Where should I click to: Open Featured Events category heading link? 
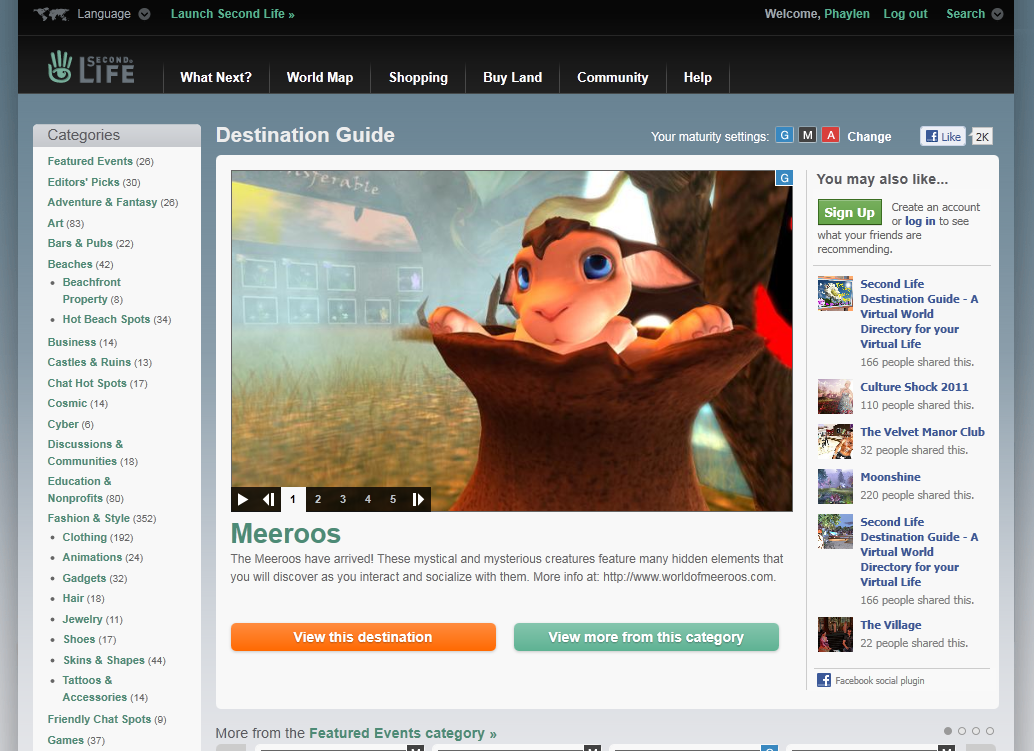click(402, 733)
